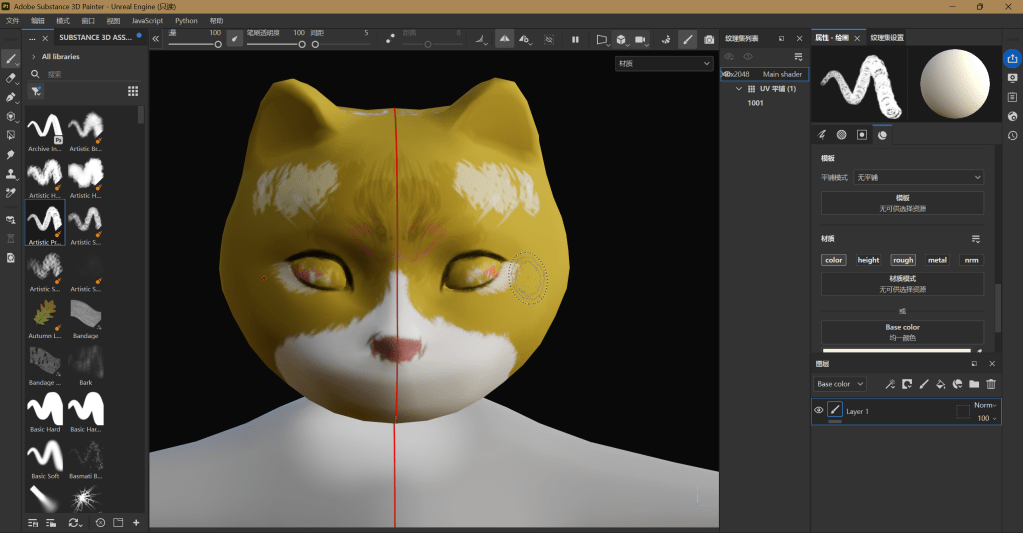Viewport: 1023px width, 533px height.
Task: Add a new folder in layers panel
Action: coord(974,384)
